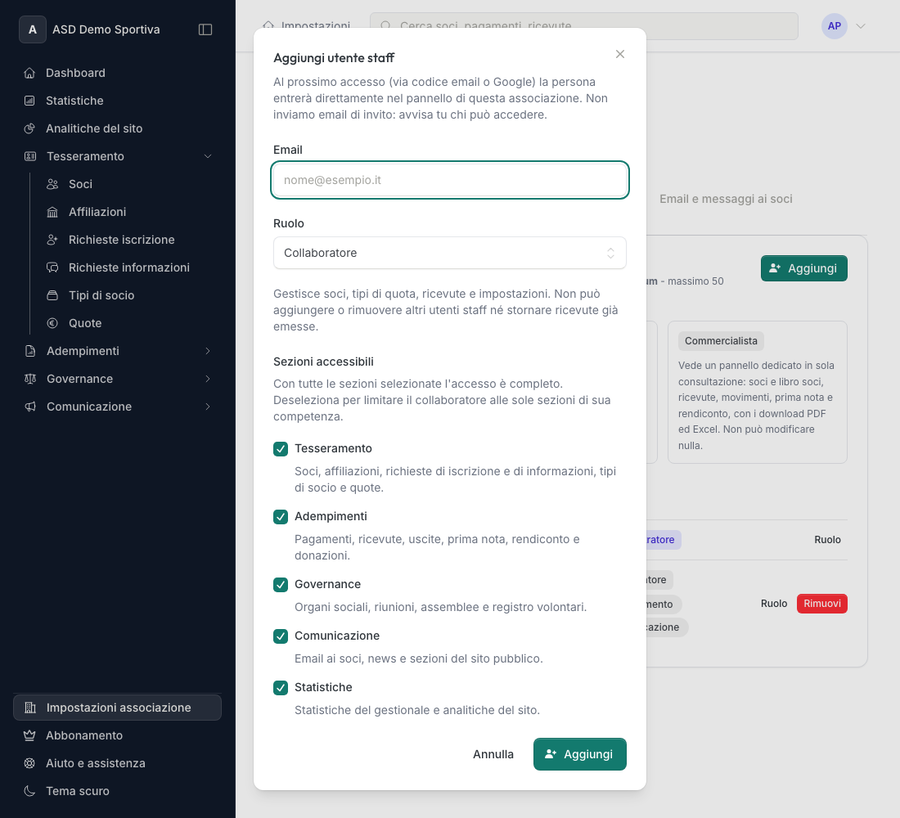This screenshot has width=900, height=818.
Task: Click the Statistiche chart icon
Action: [30, 100]
